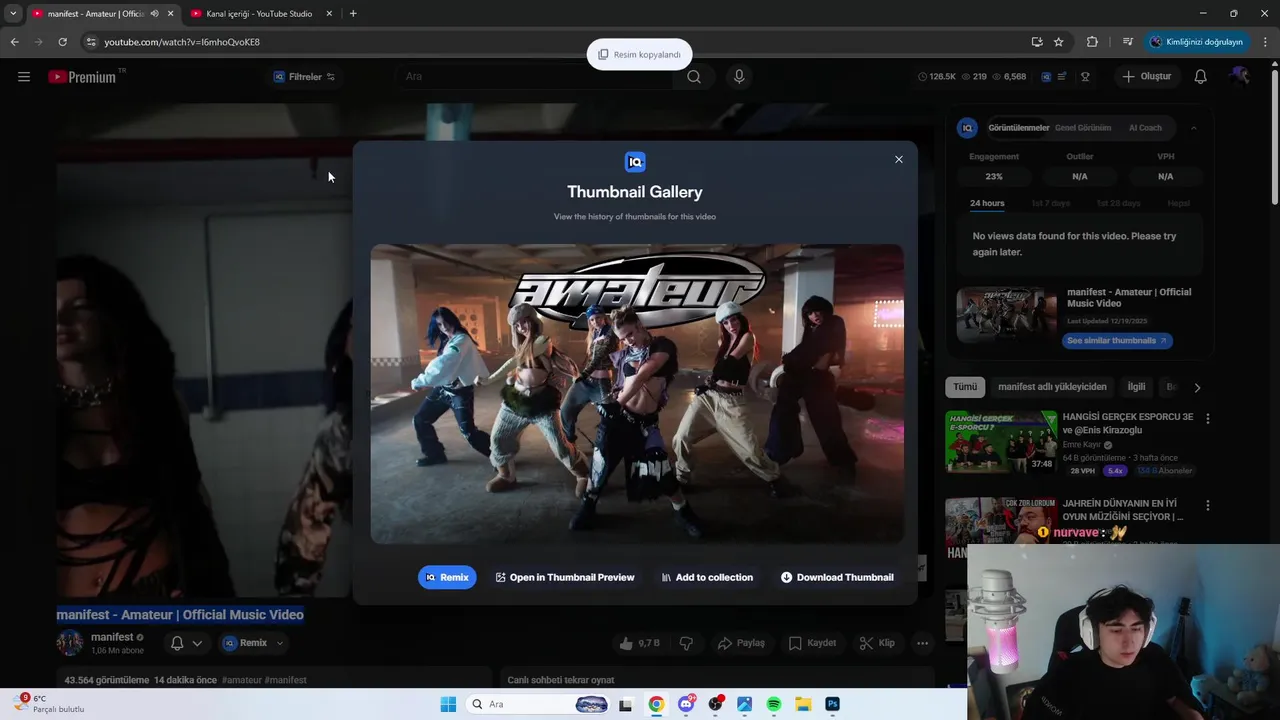Viewport: 1280px width, 720px height.
Task: Open Chrome extensions puzzle icon
Action: click(1092, 42)
